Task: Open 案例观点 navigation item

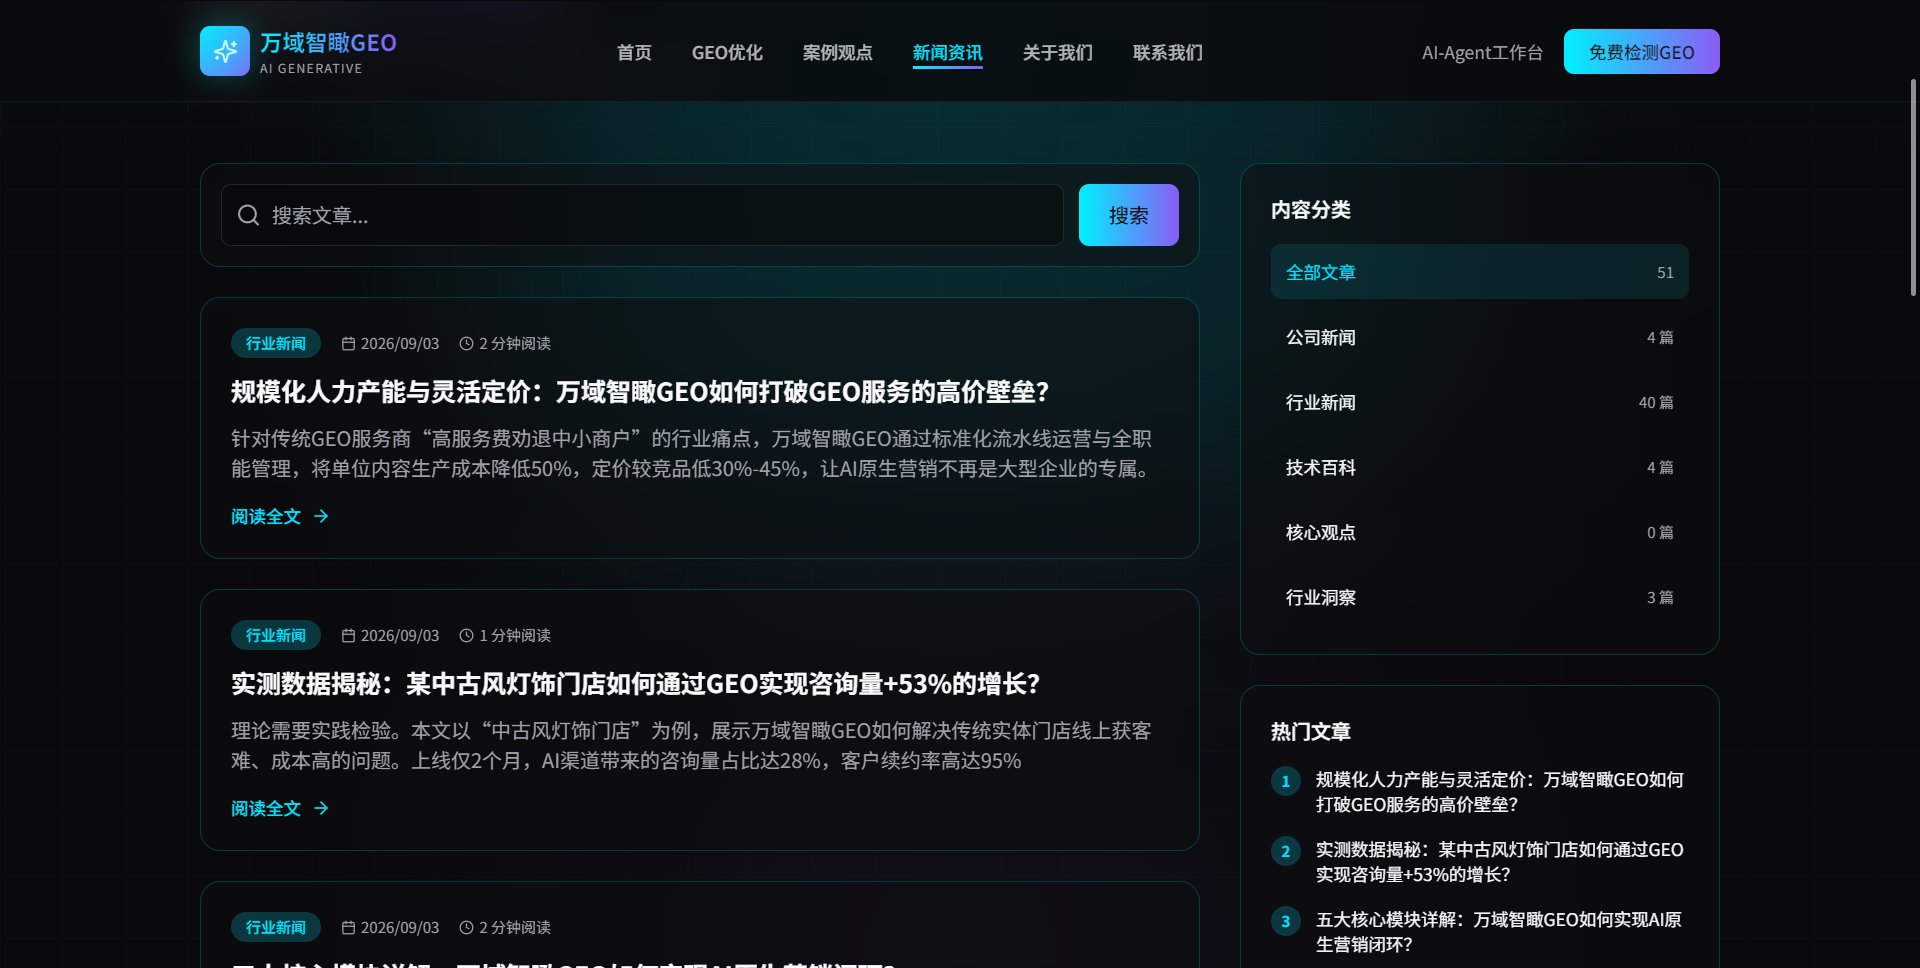Action: pos(837,52)
